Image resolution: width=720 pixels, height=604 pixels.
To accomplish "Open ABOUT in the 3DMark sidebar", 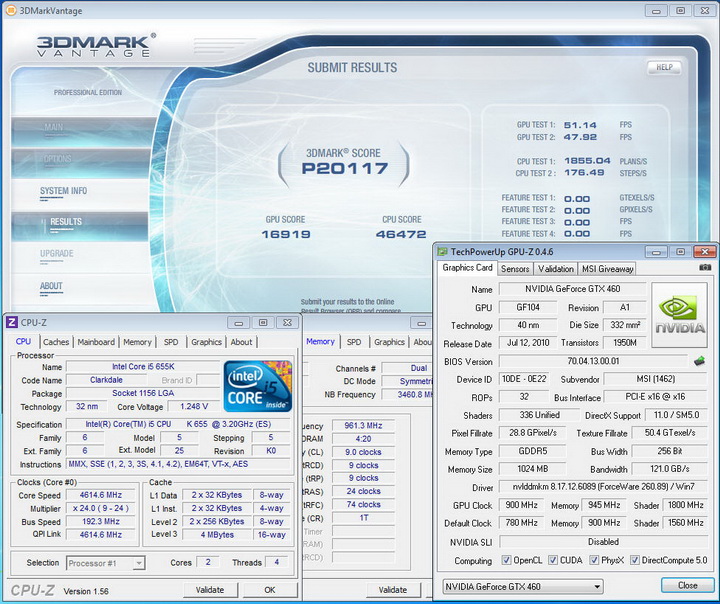I will 51,286.
